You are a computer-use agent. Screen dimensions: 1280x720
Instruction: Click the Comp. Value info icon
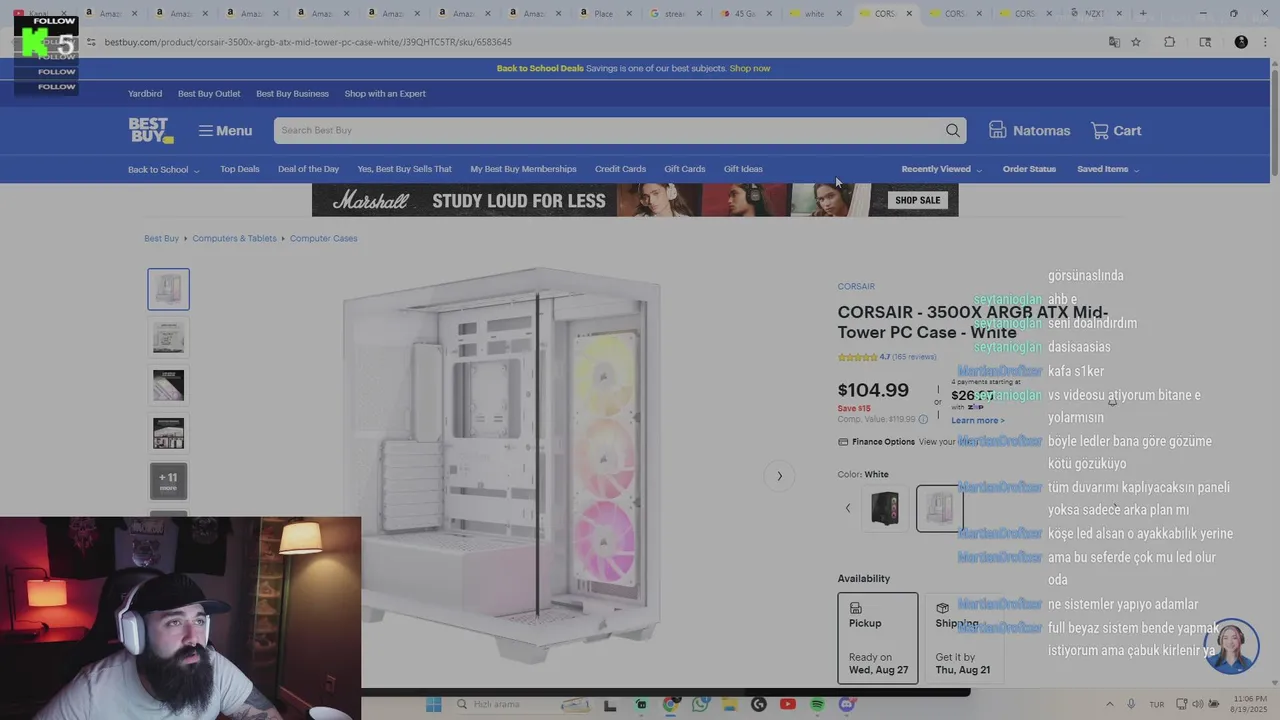[923, 420]
